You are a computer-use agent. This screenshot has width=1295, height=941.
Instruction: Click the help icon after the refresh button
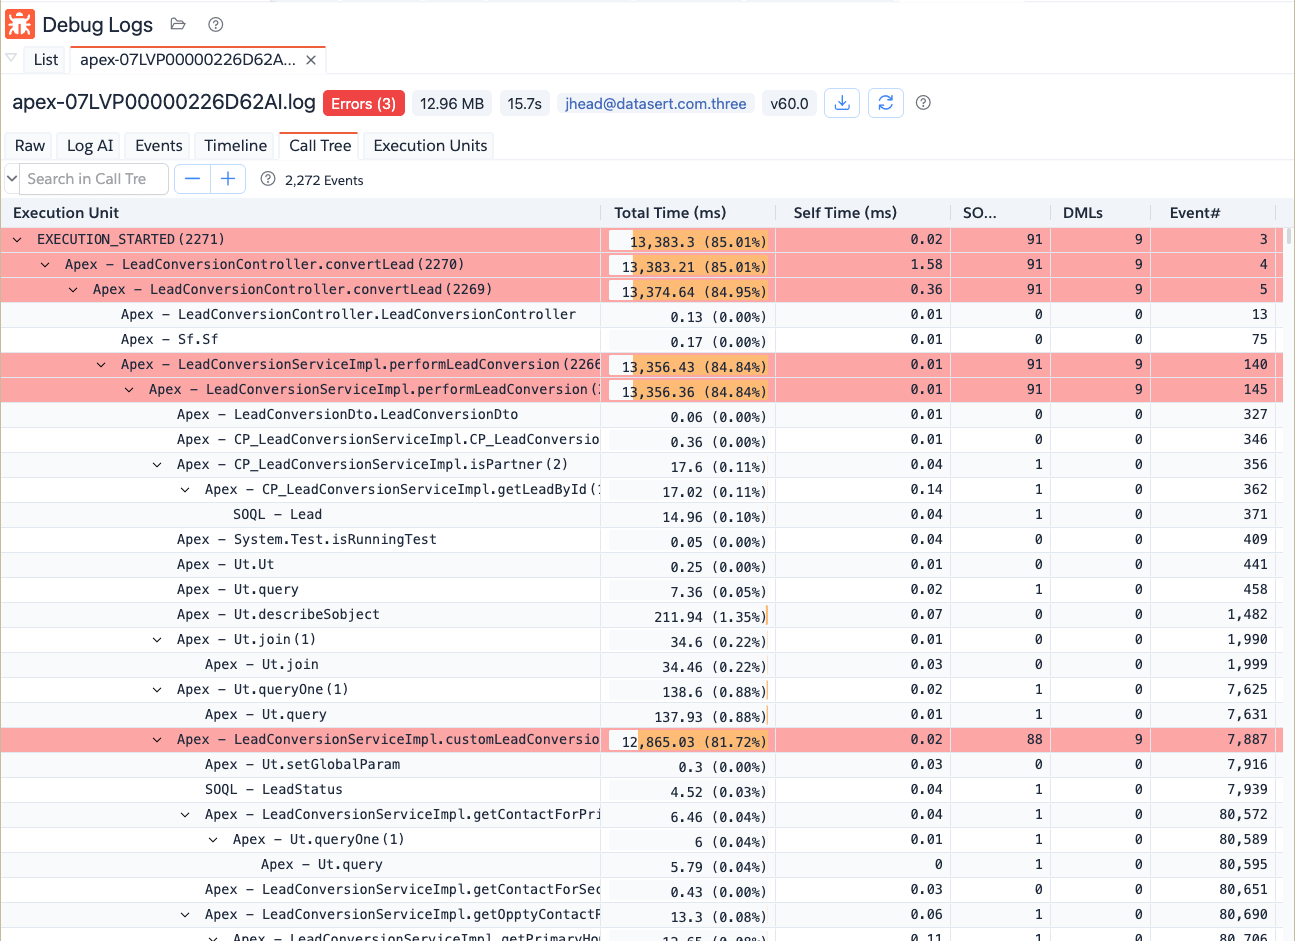pyautogui.click(x=923, y=103)
